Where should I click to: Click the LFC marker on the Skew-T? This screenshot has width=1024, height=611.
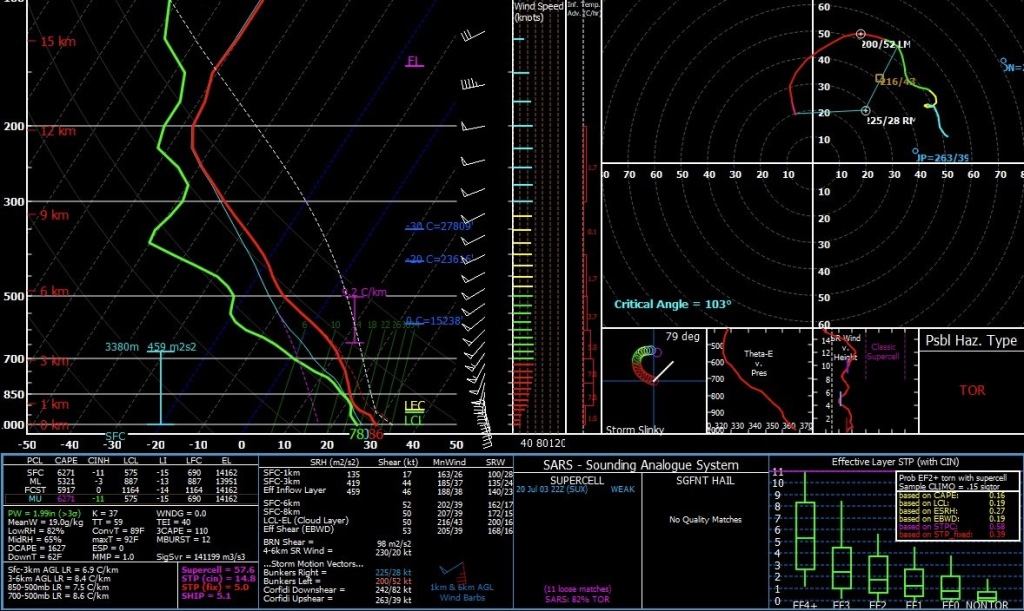pos(414,405)
